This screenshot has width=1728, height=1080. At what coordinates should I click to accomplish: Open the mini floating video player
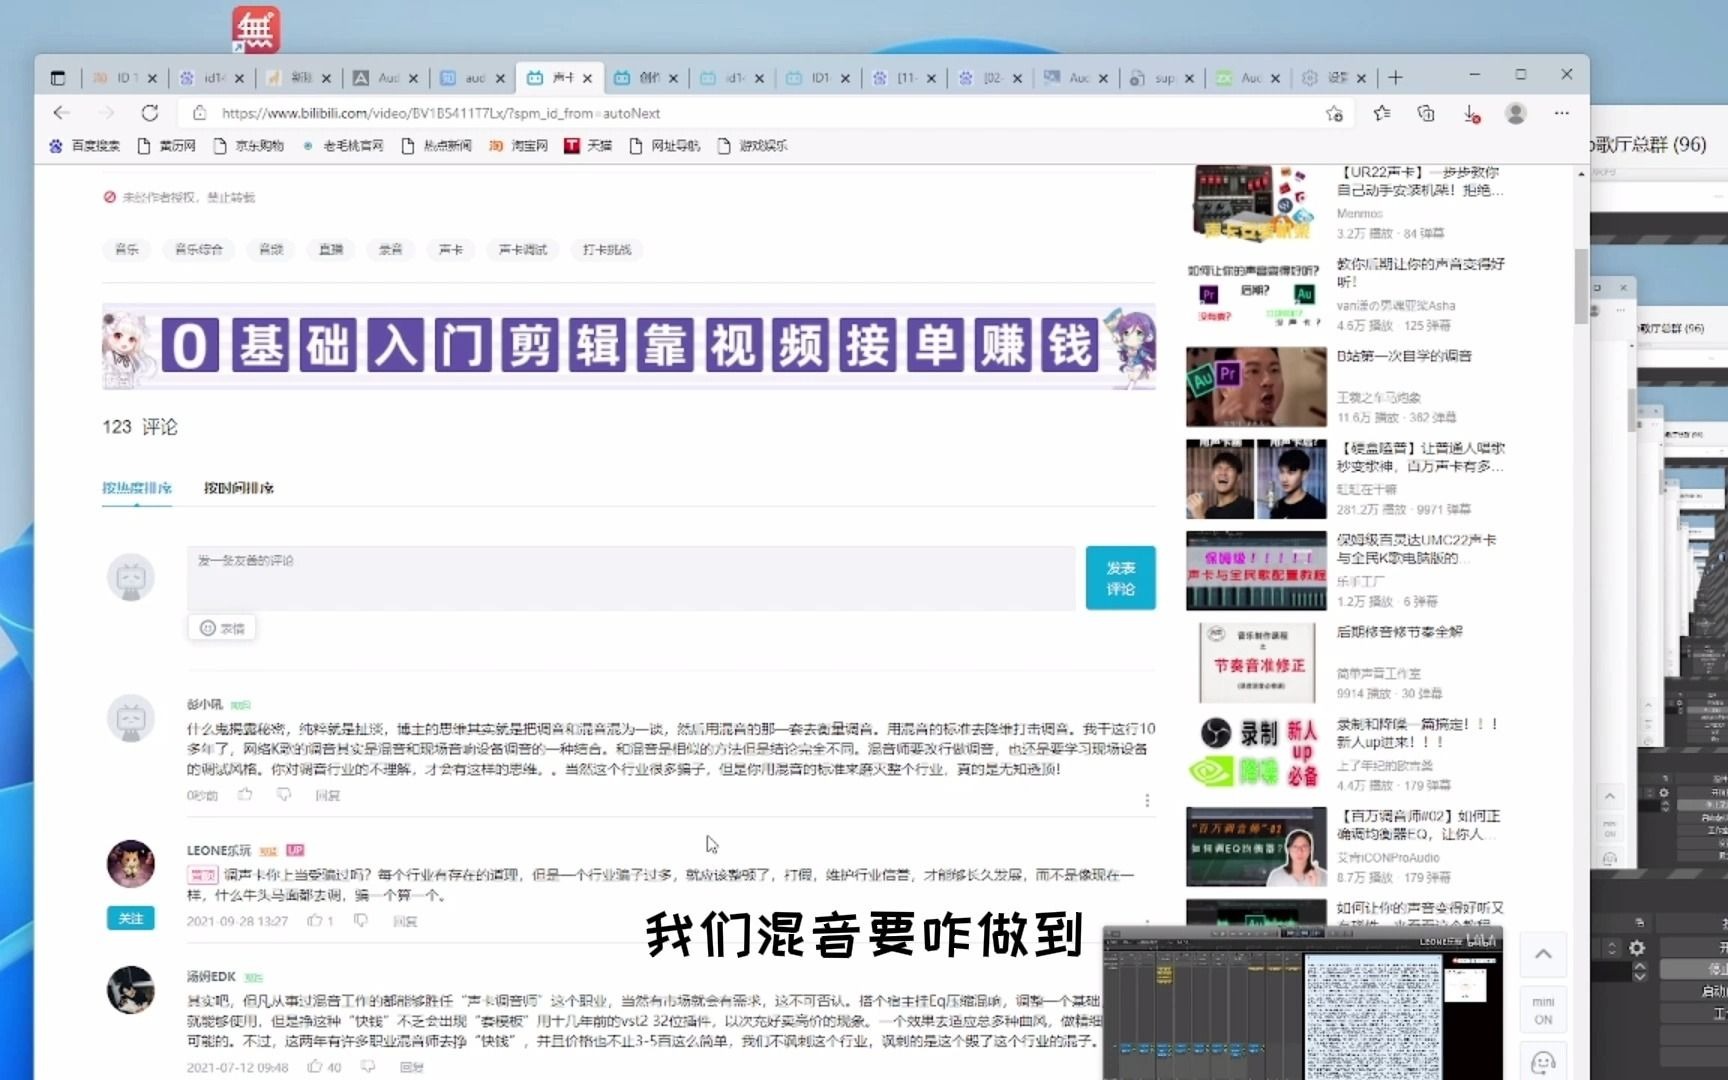(1302, 1003)
